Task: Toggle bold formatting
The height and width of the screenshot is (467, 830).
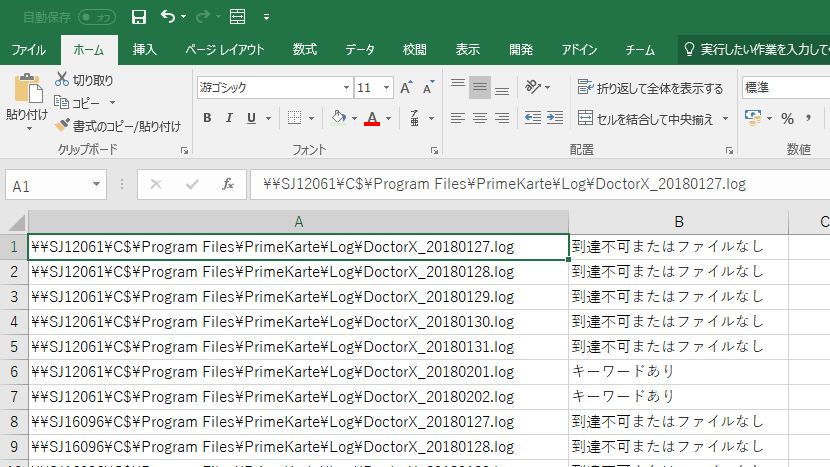Action: [208, 118]
